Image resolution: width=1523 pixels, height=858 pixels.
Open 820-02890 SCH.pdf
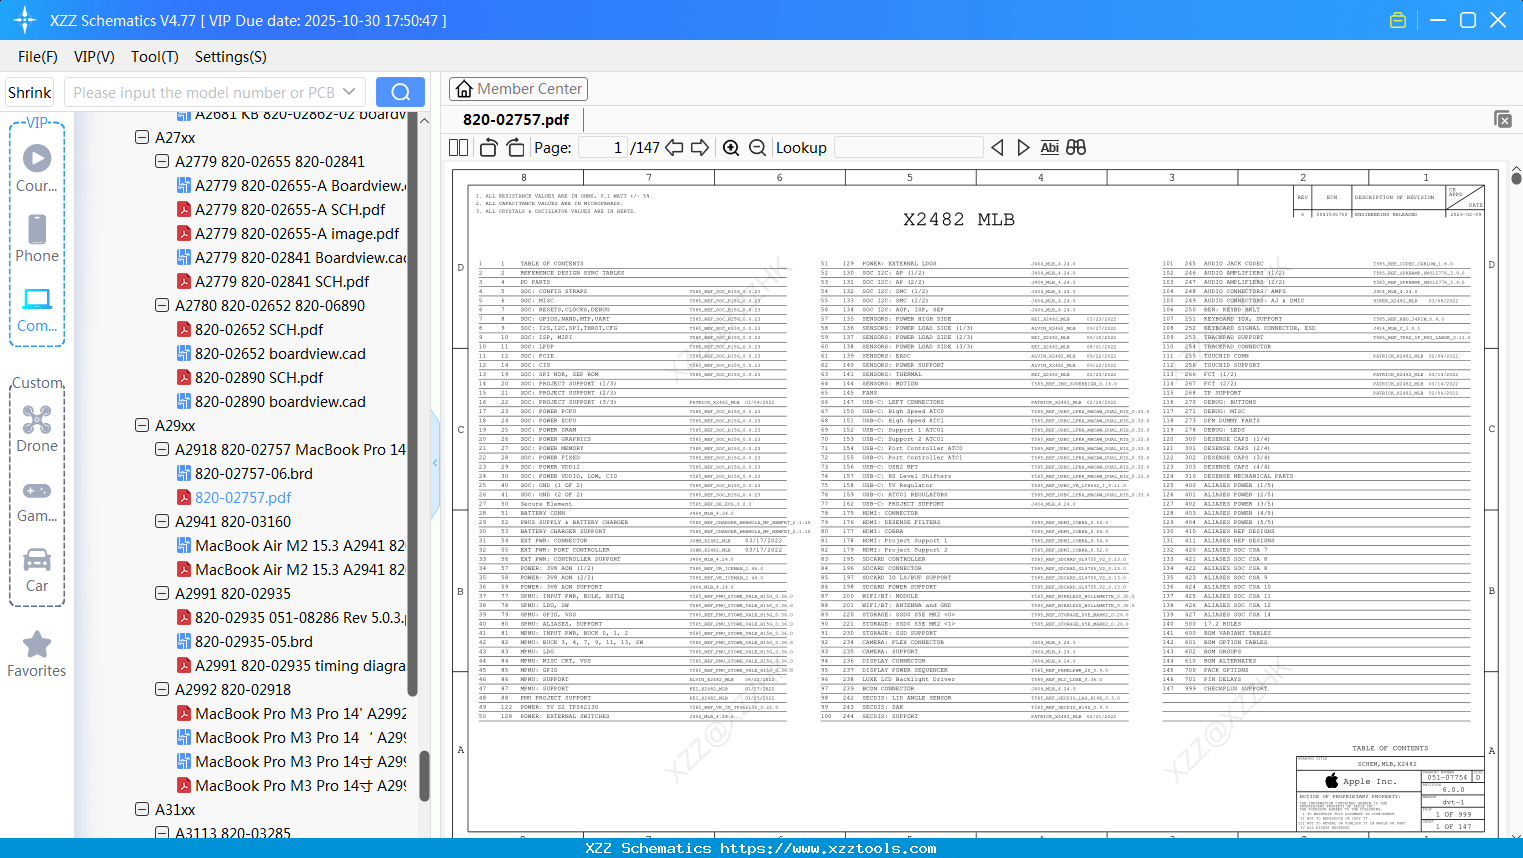click(x=250, y=377)
